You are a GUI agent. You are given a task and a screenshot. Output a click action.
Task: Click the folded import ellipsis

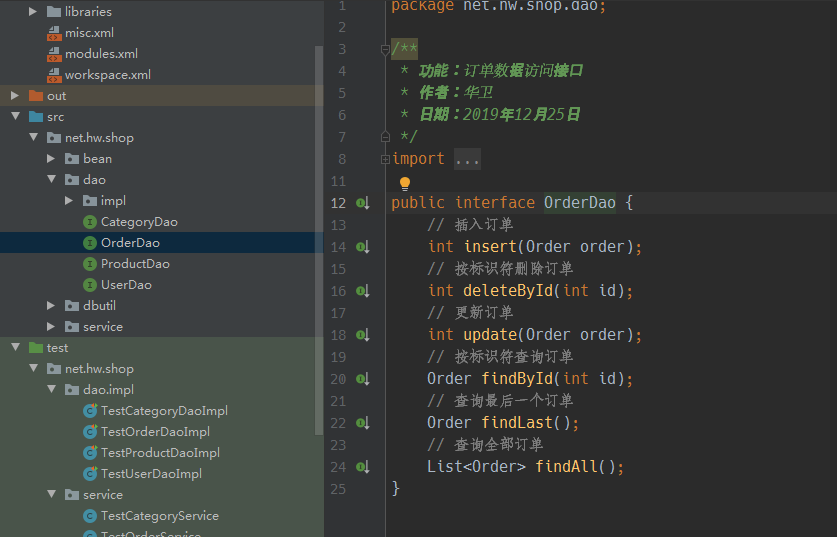[468, 159]
